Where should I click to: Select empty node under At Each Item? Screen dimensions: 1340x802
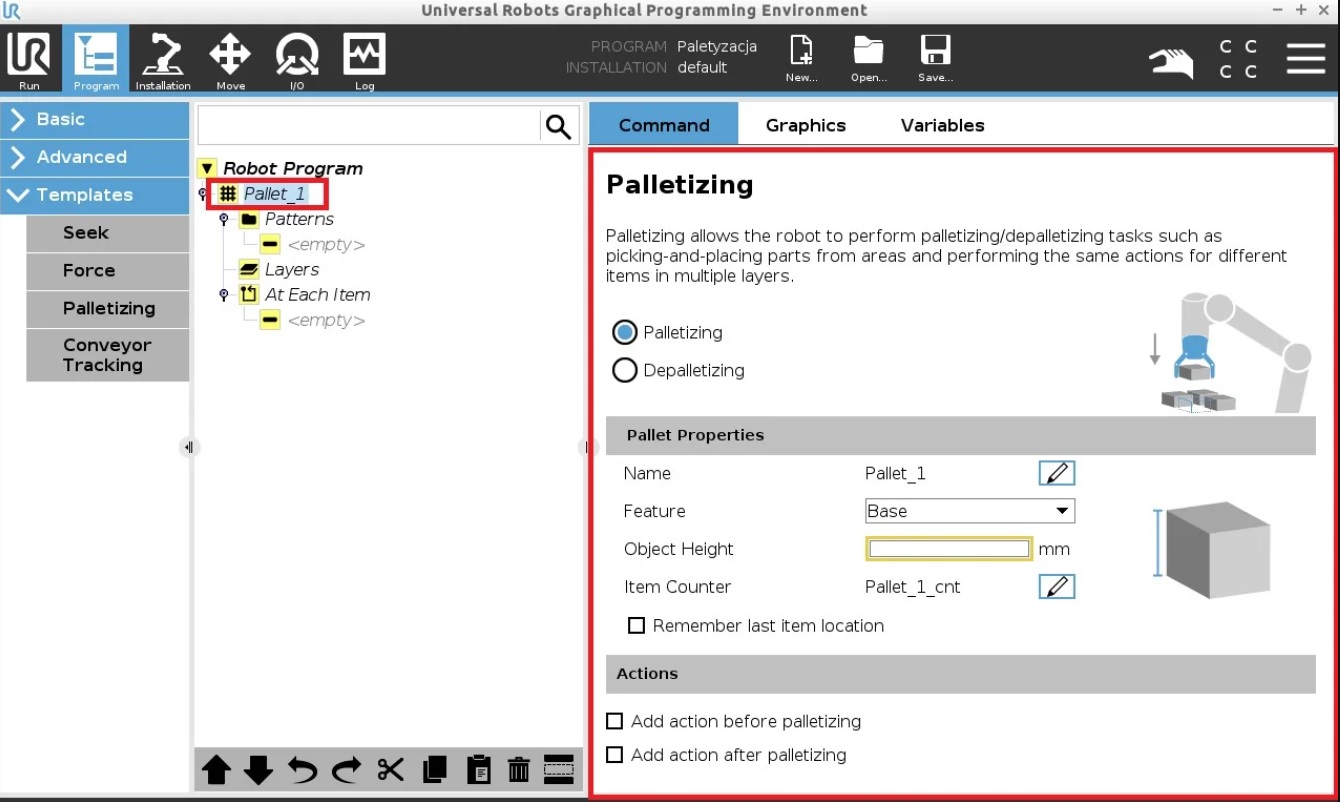coord(325,321)
